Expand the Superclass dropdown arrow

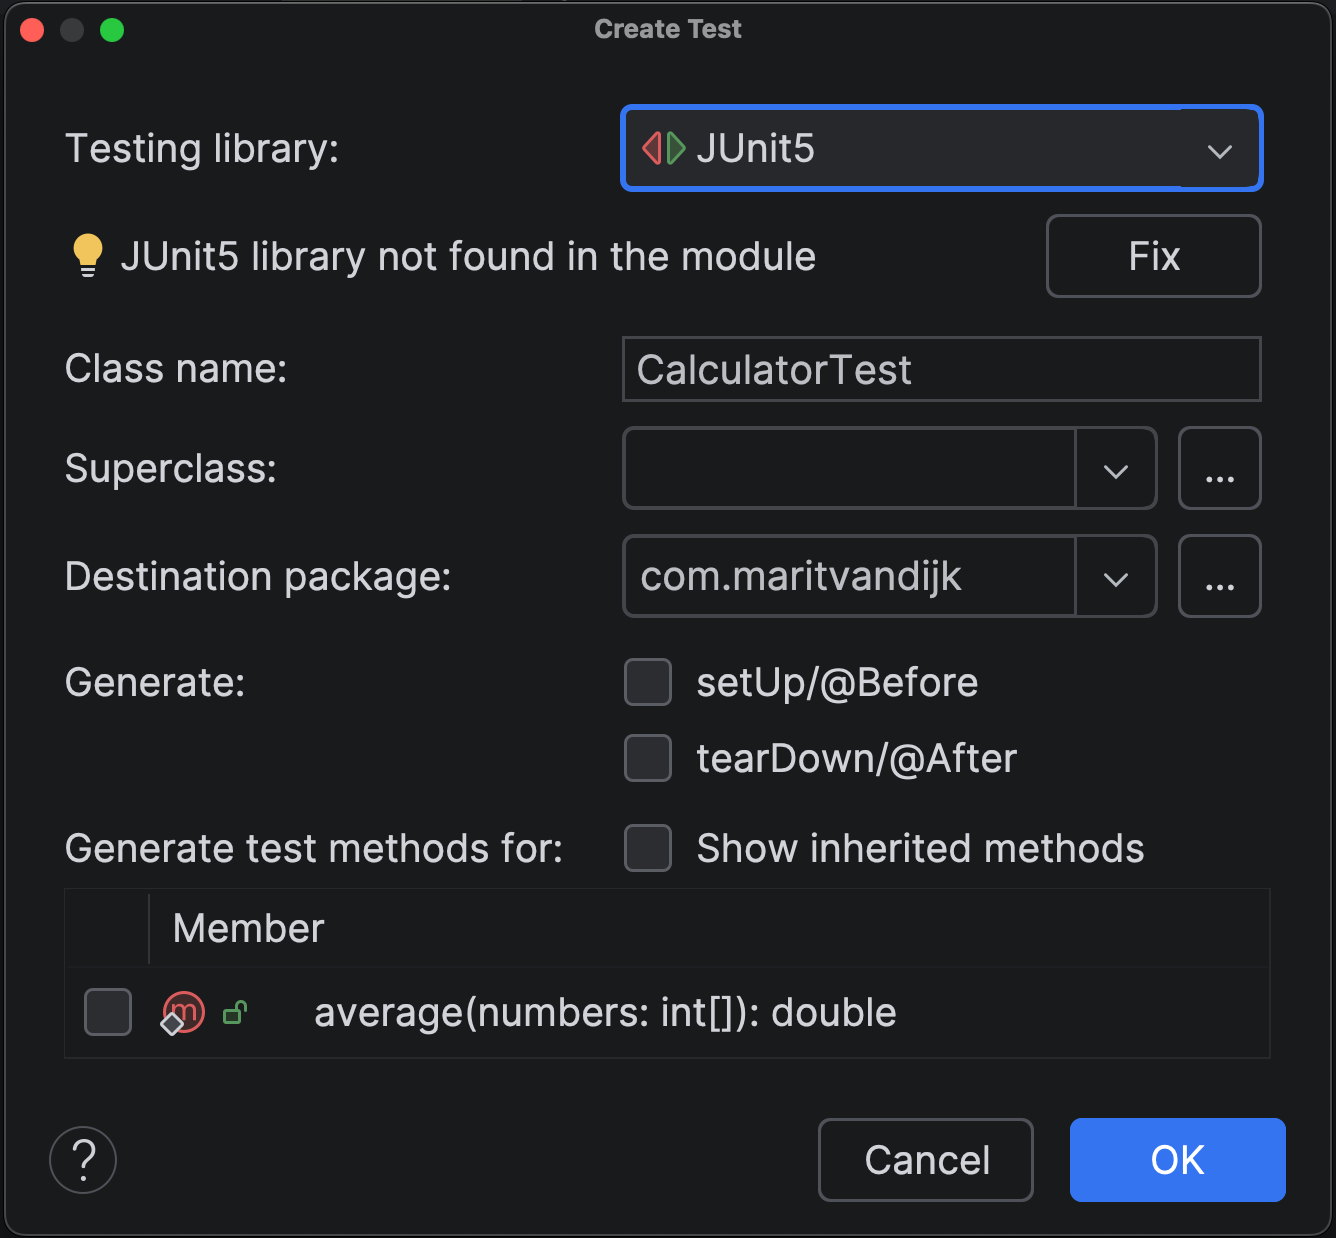[x=1116, y=470]
